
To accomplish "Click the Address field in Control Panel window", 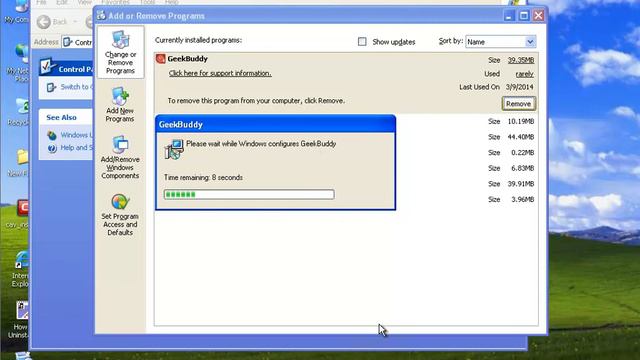I will pos(78,42).
